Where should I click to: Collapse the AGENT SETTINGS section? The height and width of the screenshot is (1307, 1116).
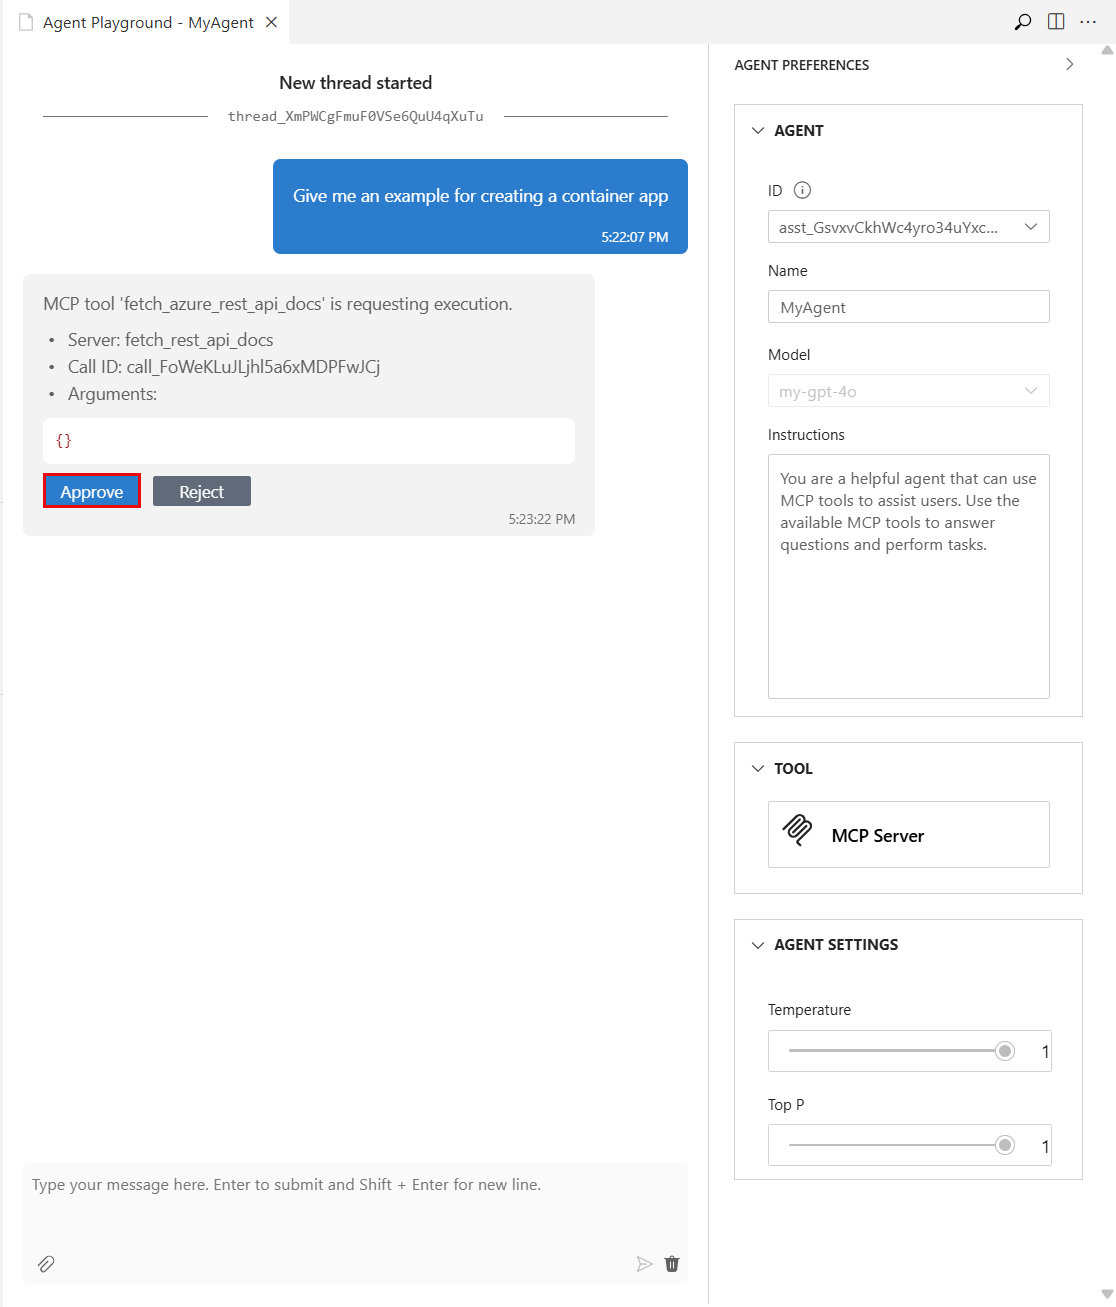[x=757, y=944]
